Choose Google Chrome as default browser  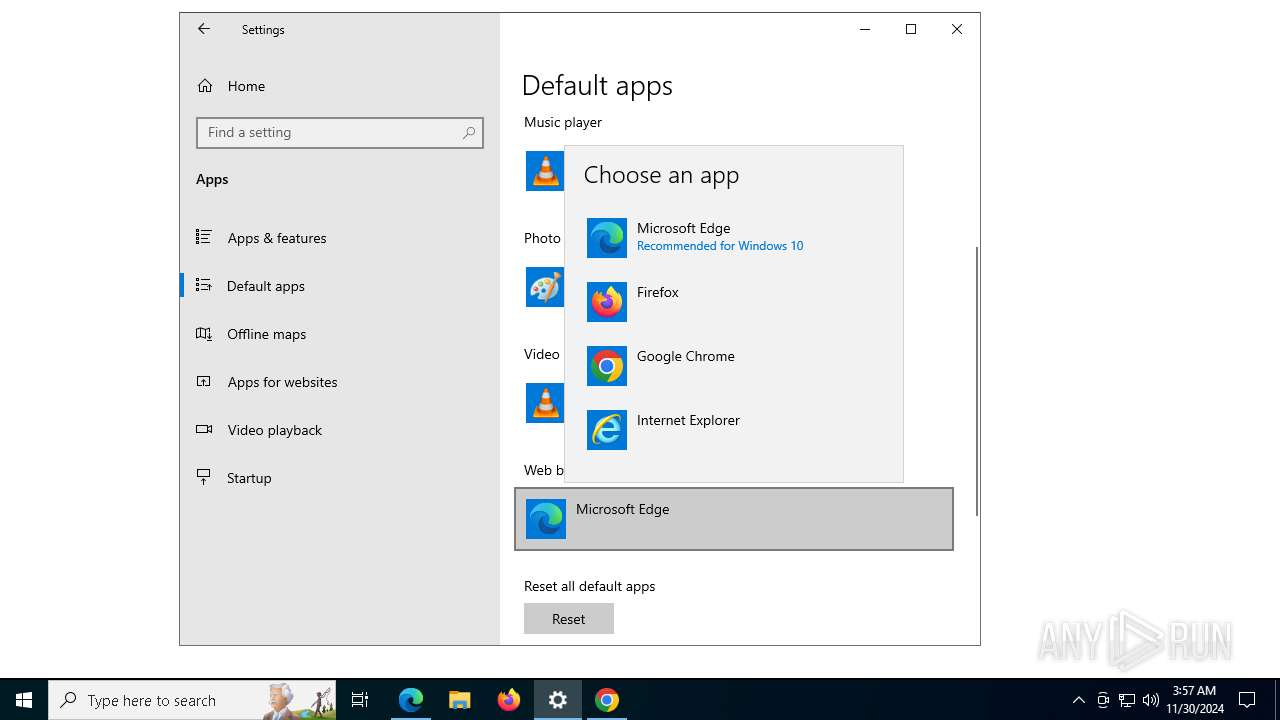point(734,366)
